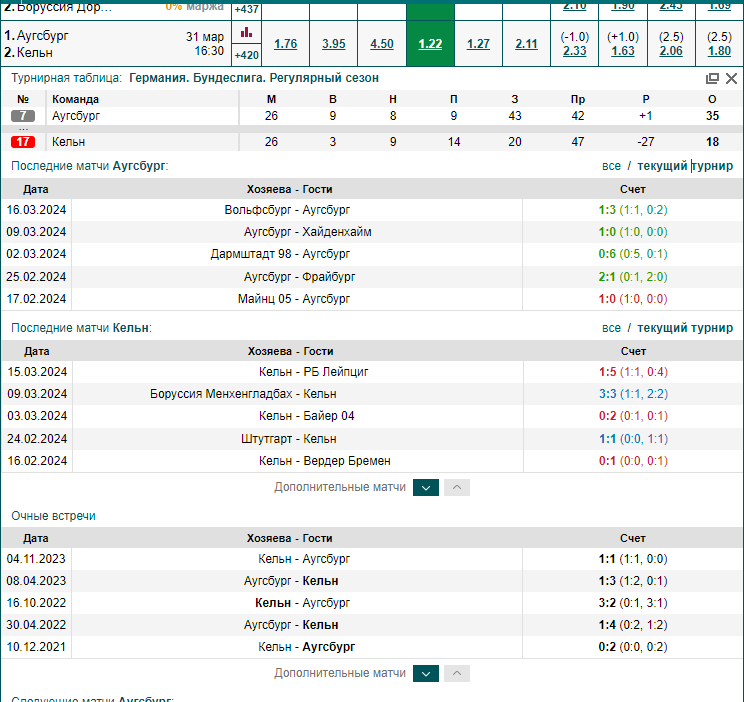Screen dimensions: 744x702
Task: Select odds 1.76 for Аугсбург win
Action: [x=286, y=44]
